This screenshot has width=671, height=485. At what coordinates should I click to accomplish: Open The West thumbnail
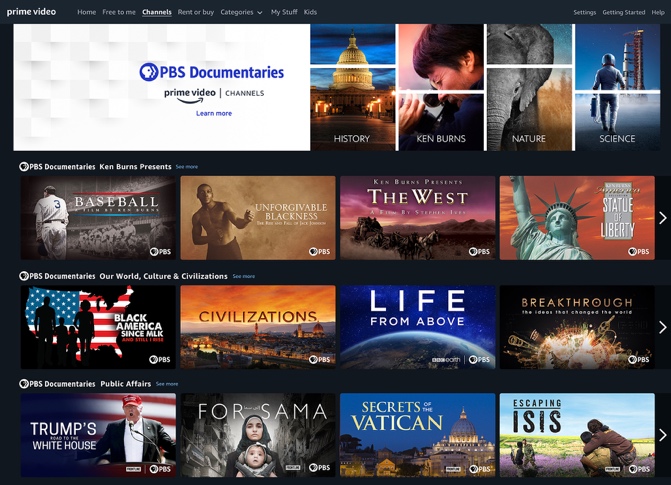click(x=418, y=218)
